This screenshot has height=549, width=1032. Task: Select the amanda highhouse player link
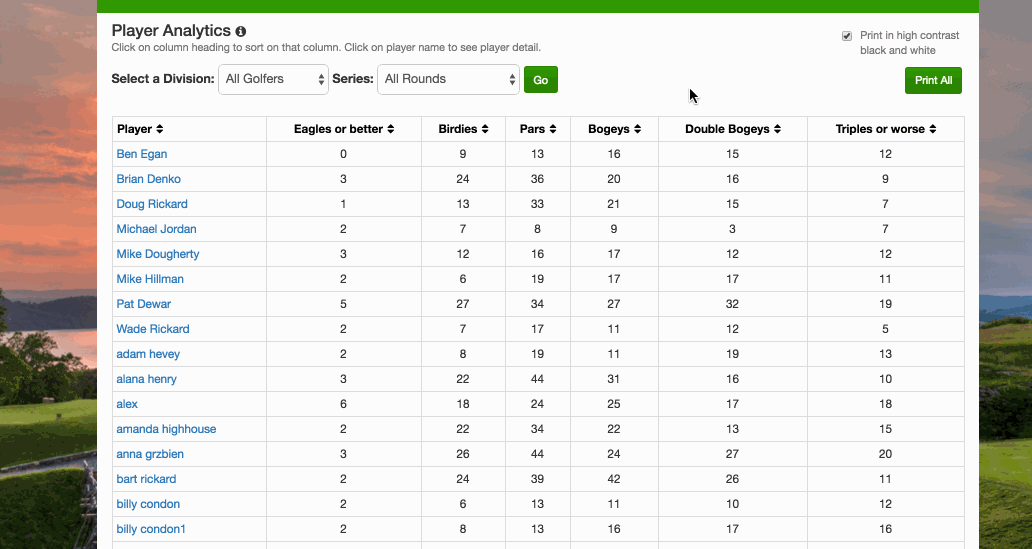pos(166,429)
